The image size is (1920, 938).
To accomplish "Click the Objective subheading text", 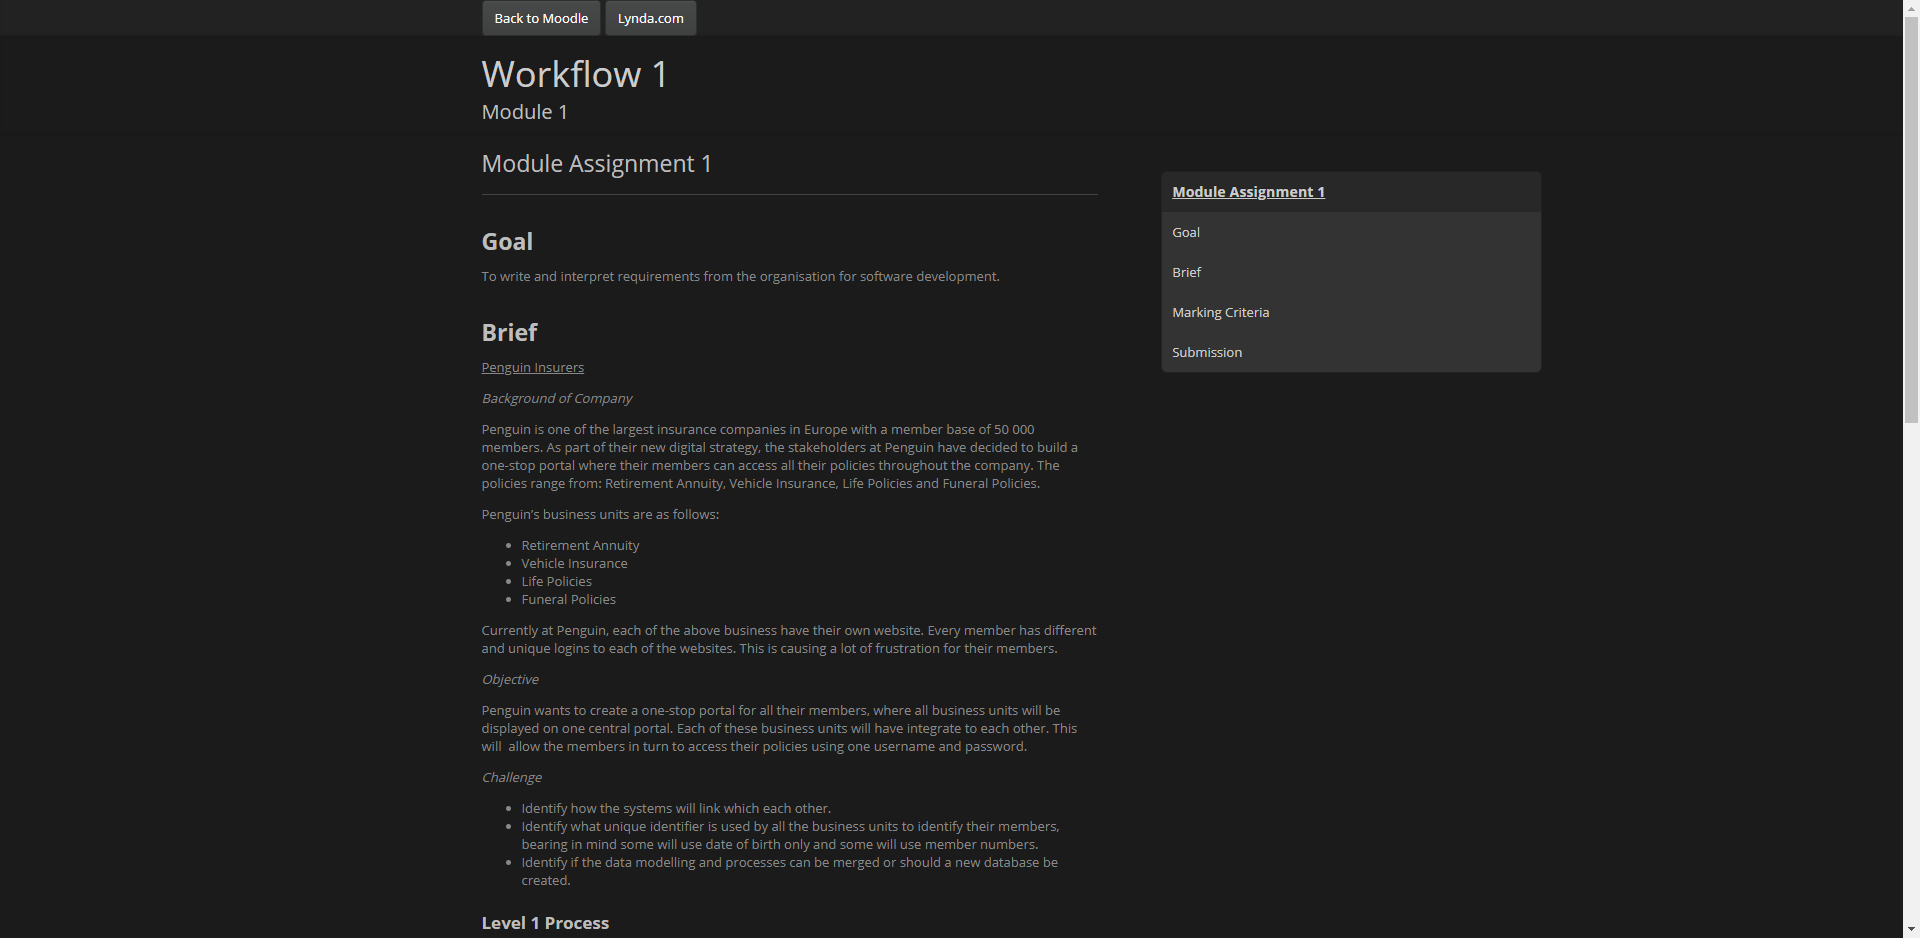I will [509, 679].
